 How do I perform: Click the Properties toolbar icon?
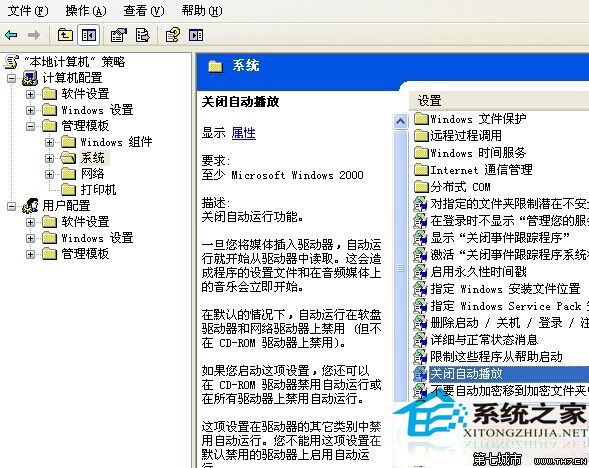tap(119, 35)
